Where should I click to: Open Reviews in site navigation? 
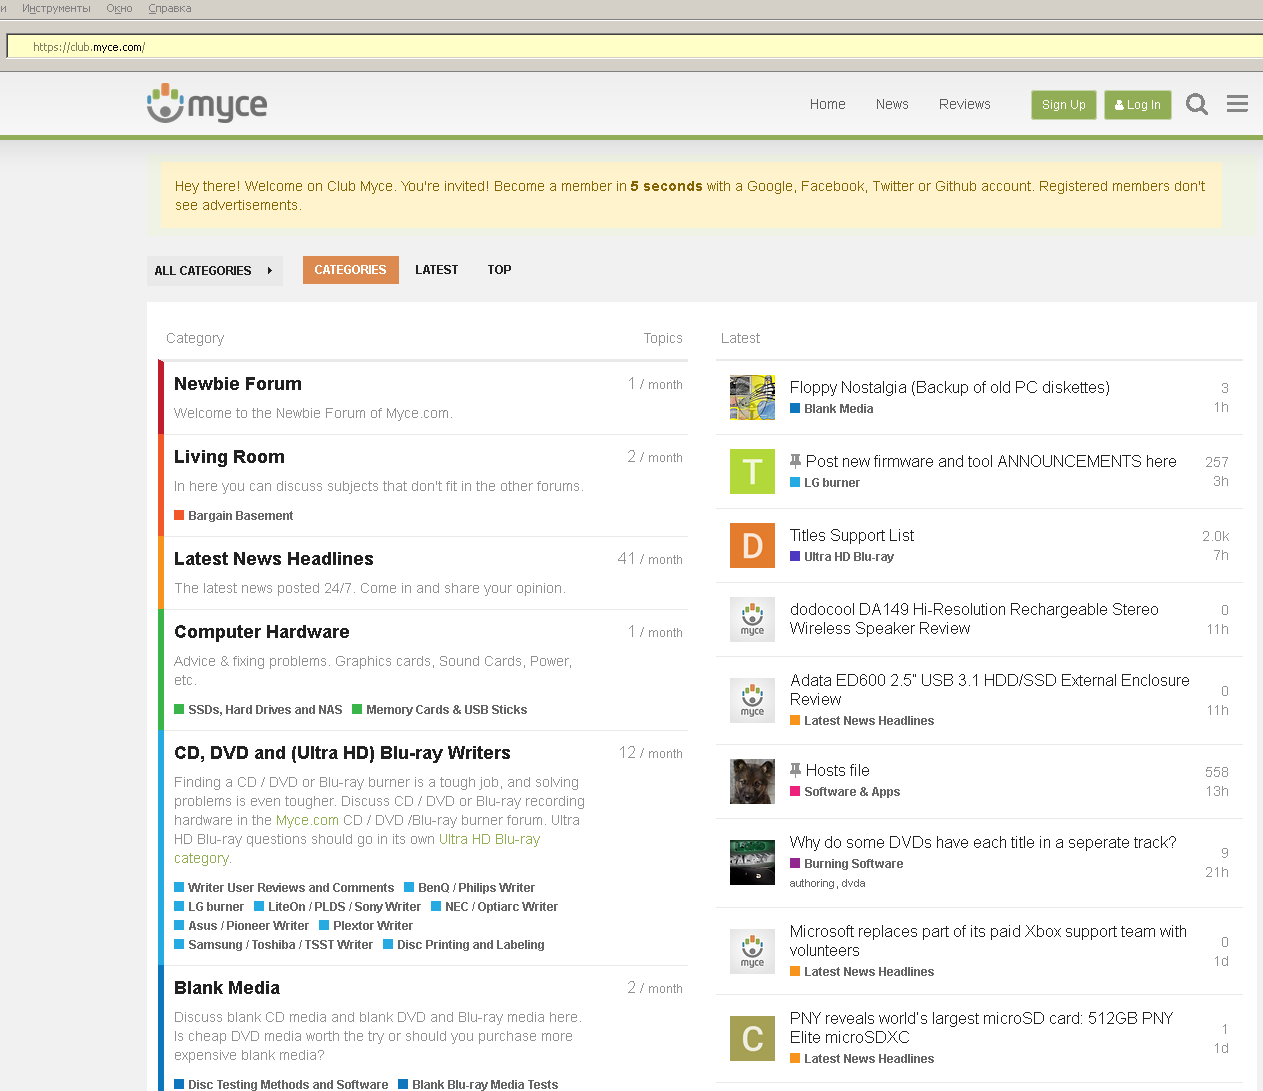[x=964, y=104]
